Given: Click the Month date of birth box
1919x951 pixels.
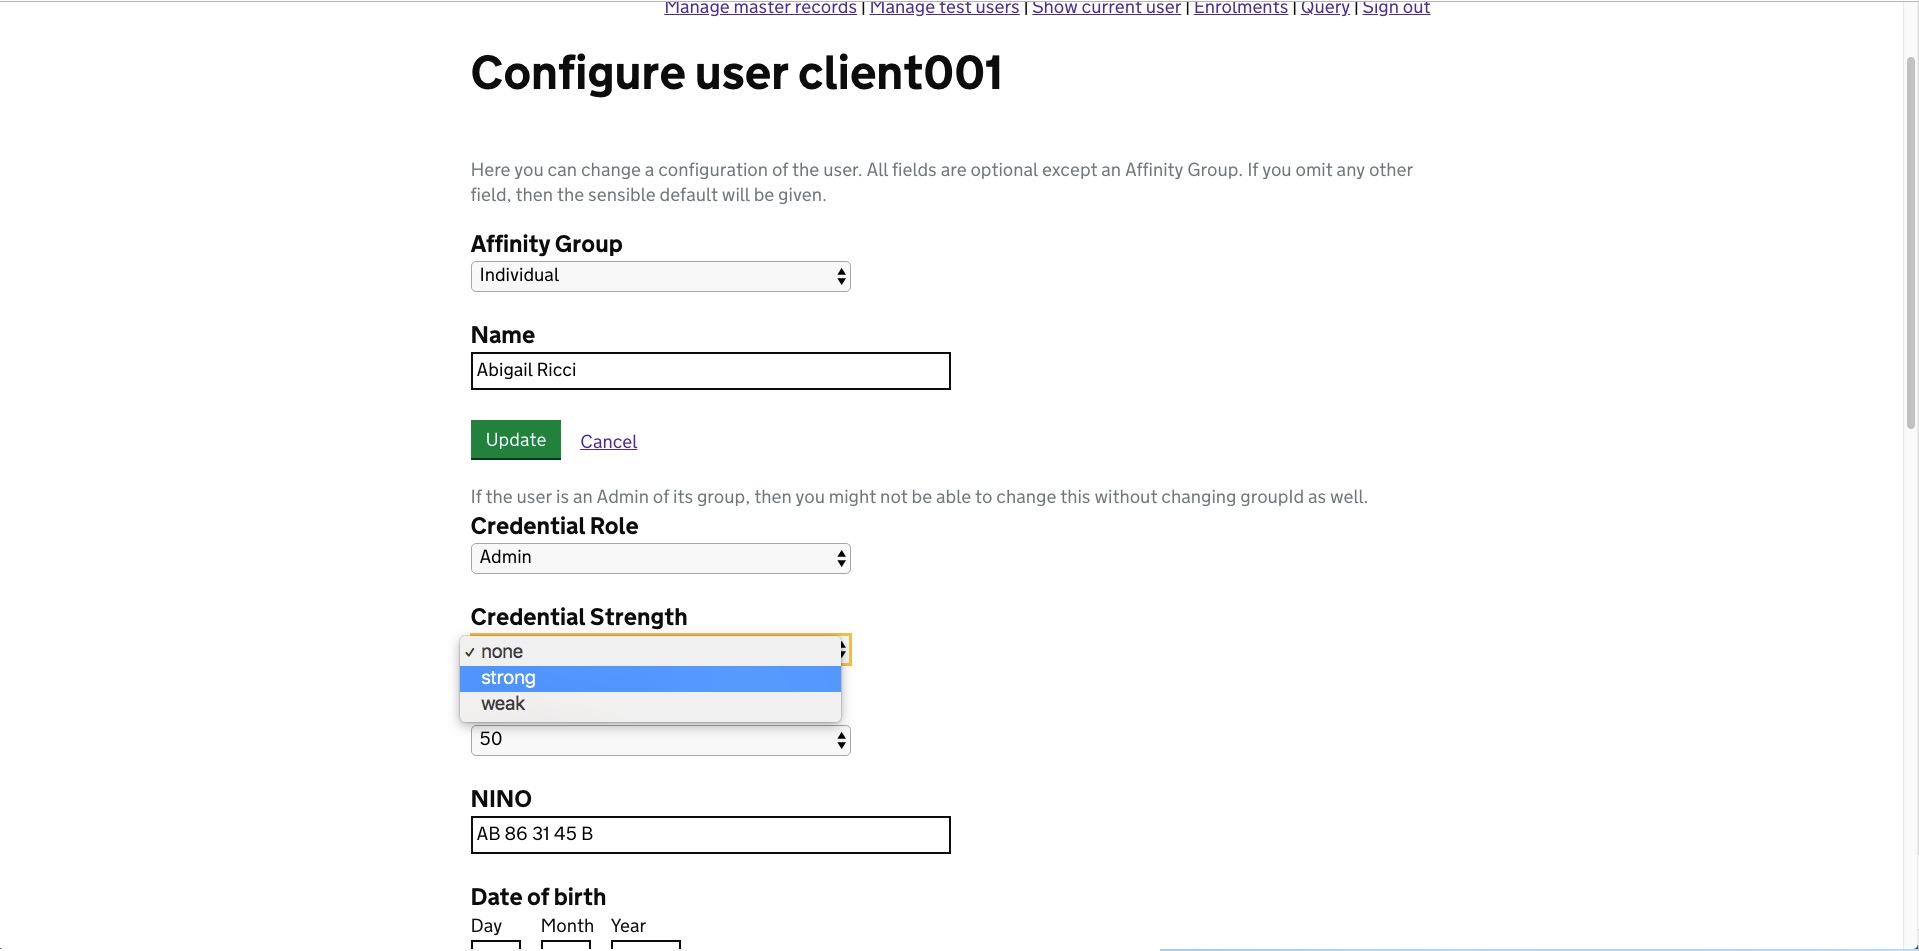Looking at the screenshot, I should (x=566, y=945).
